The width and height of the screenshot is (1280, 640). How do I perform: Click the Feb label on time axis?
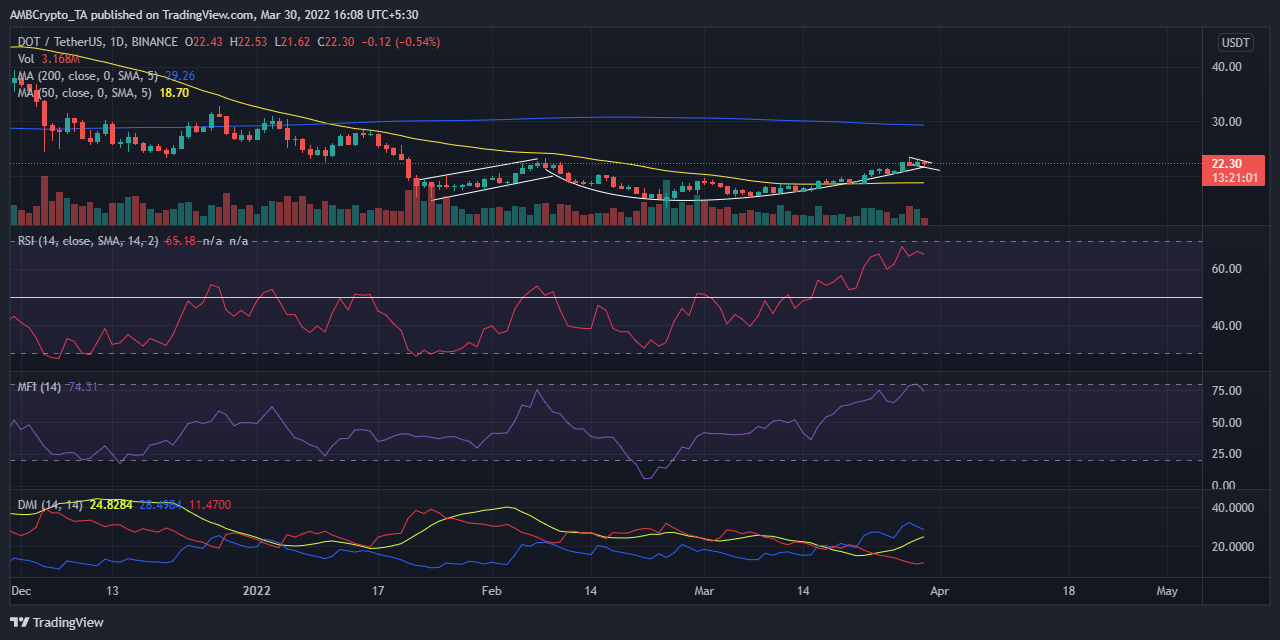point(492,591)
